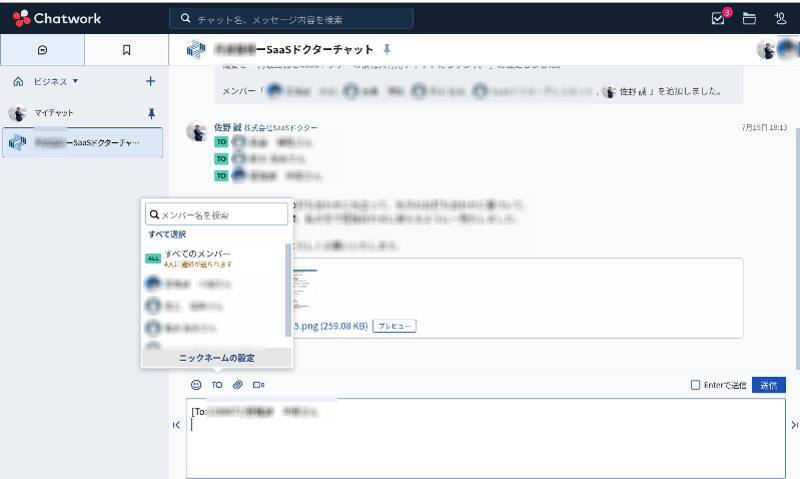Viewport: 800px width, 479px height.
Task: Open the emoji picker smiley icon
Action: [196, 385]
